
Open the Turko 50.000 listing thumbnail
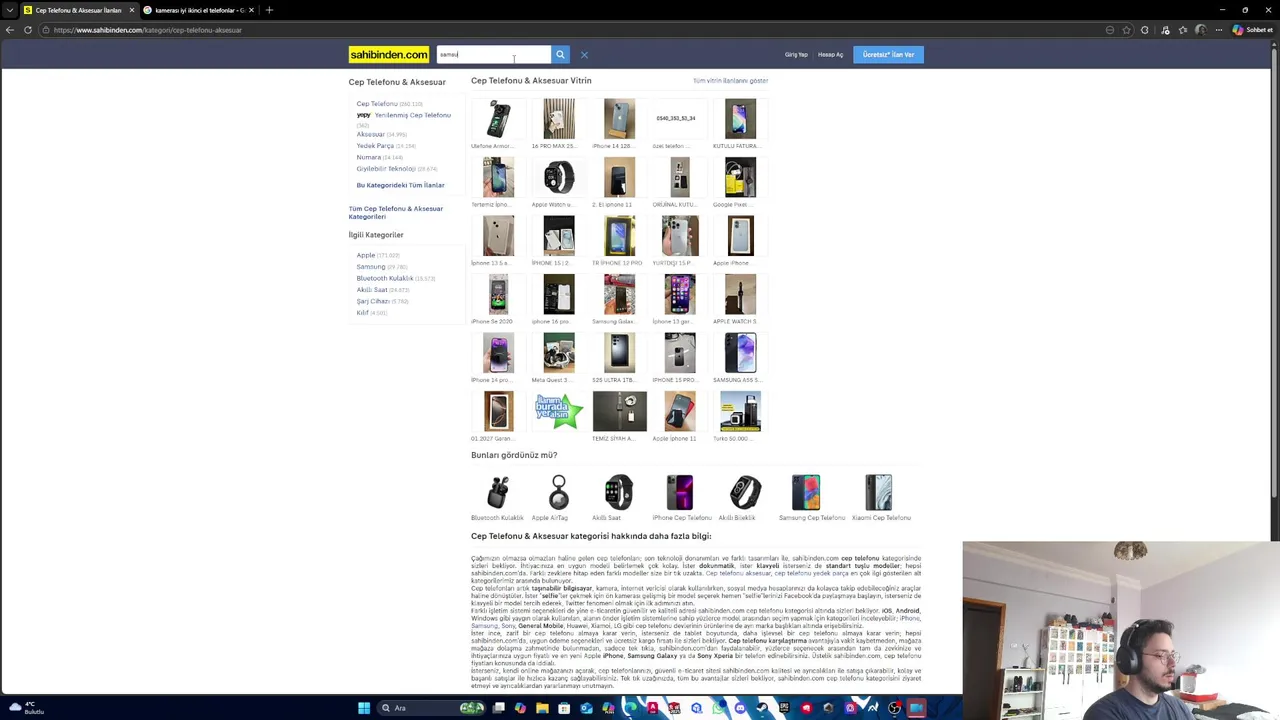point(740,411)
